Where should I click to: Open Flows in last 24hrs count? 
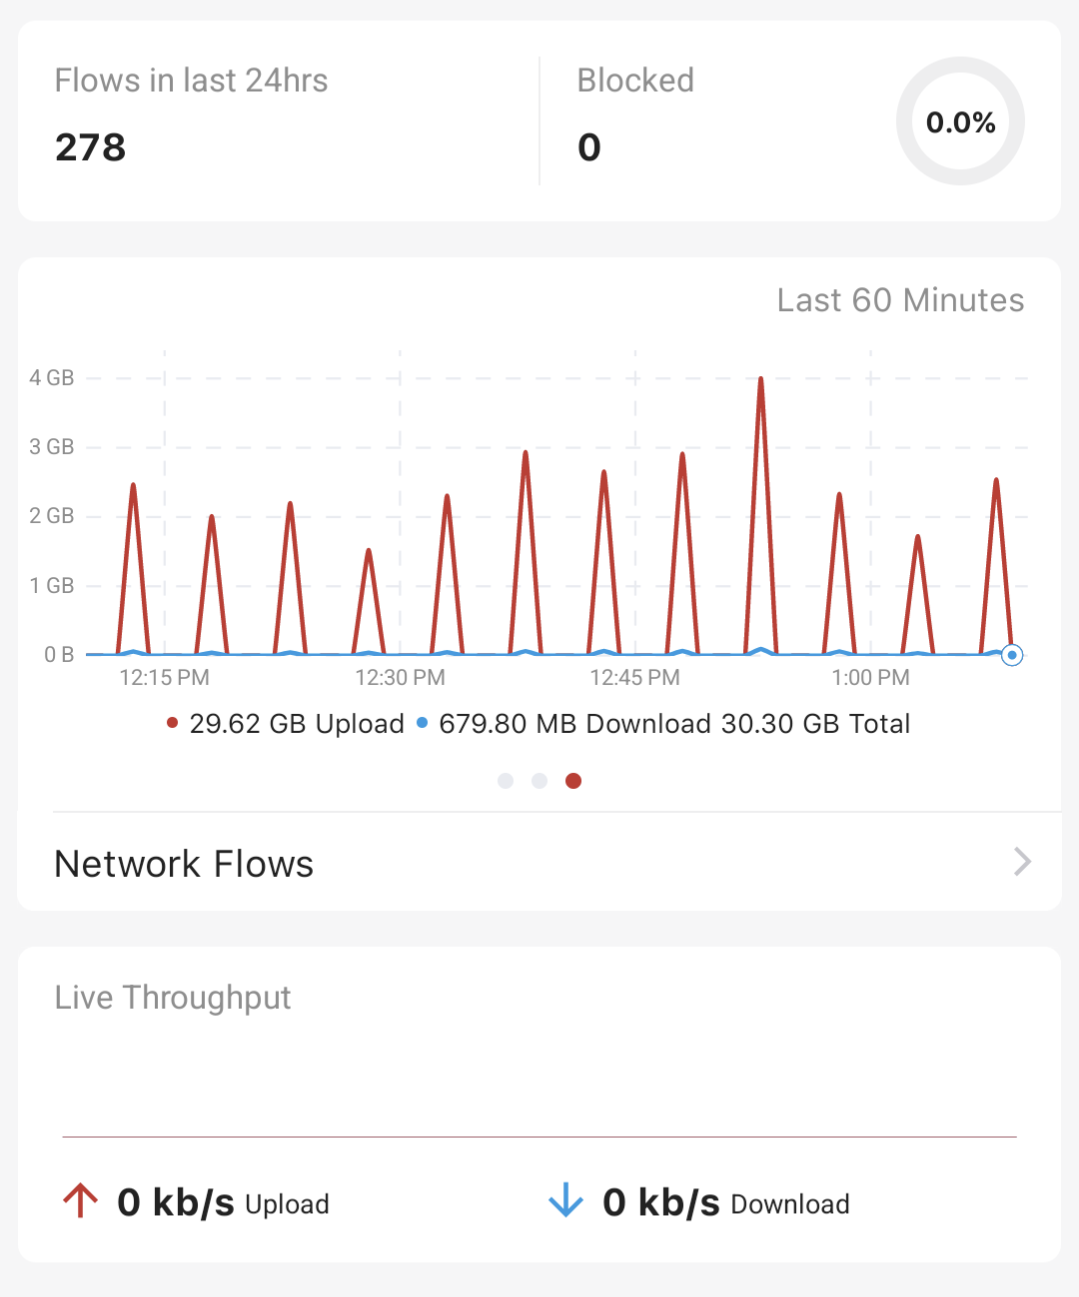[x=91, y=147]
